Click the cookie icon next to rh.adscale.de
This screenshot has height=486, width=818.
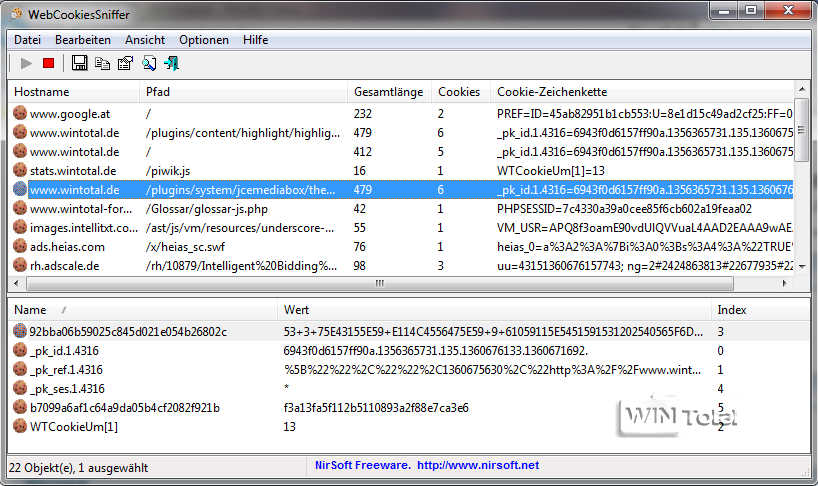point(20,265)
